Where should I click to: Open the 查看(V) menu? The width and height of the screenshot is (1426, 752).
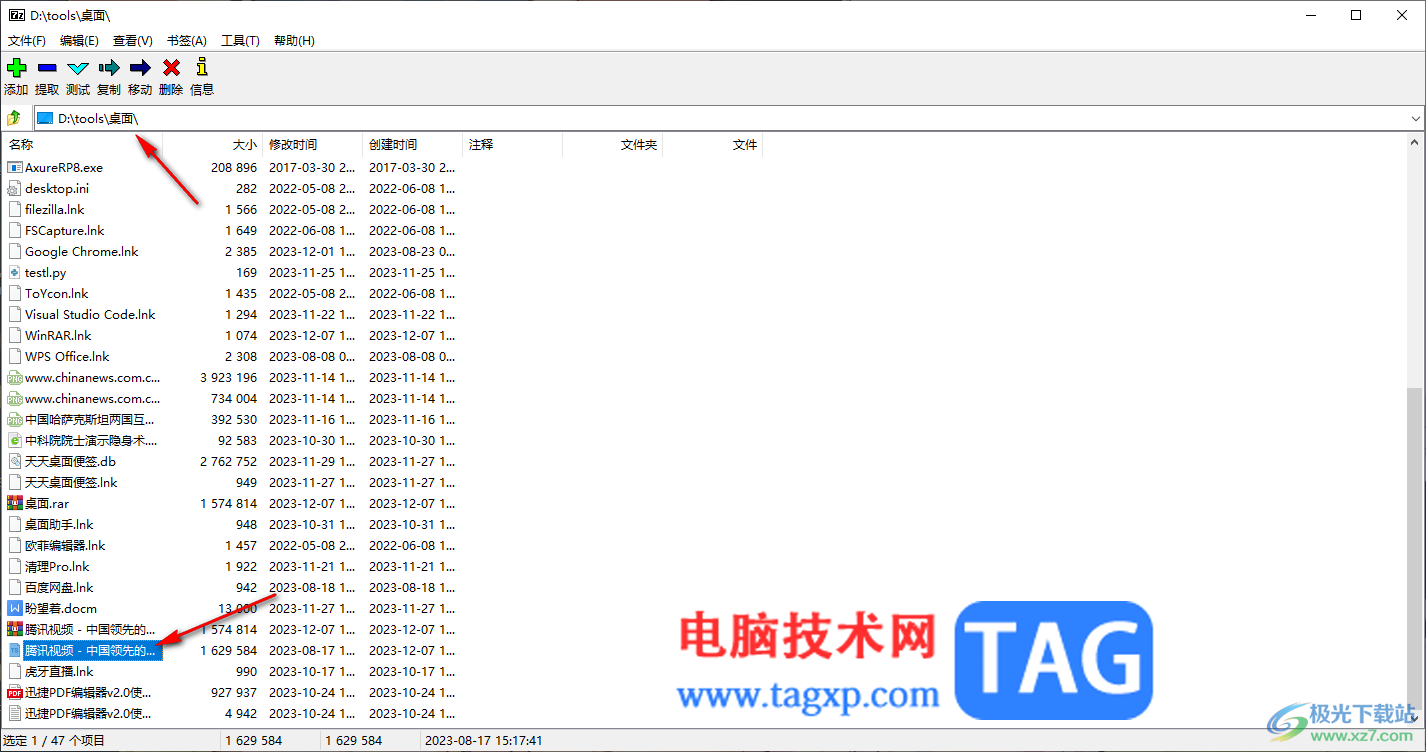click(x=133, y=41)
